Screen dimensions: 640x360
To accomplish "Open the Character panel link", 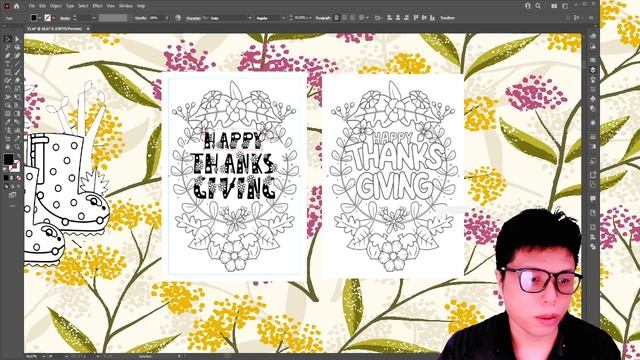I will (x=193, y=18).
